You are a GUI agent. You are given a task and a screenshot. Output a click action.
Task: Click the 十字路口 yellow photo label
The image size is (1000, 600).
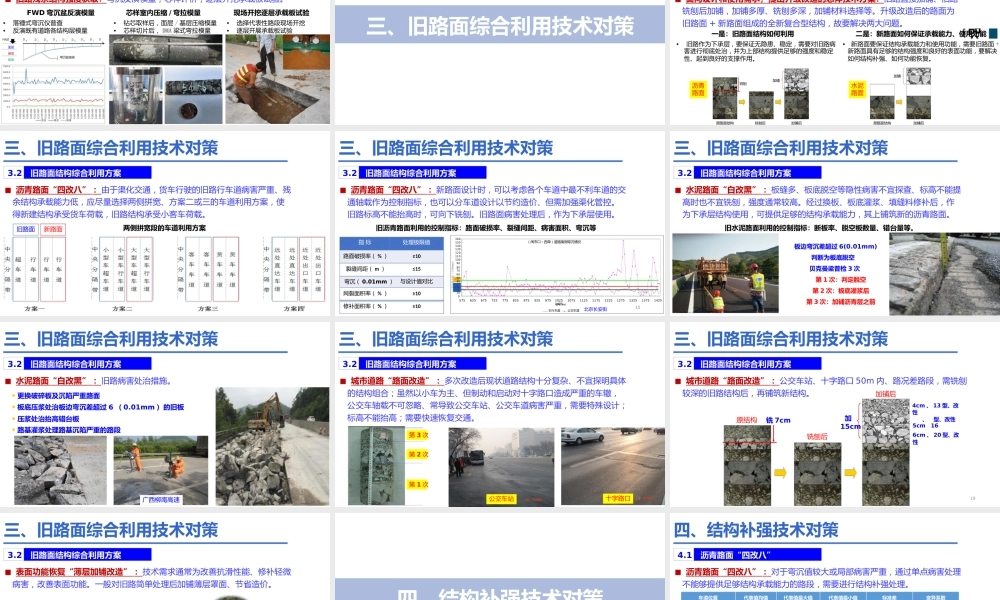click(x=617, y=498)
